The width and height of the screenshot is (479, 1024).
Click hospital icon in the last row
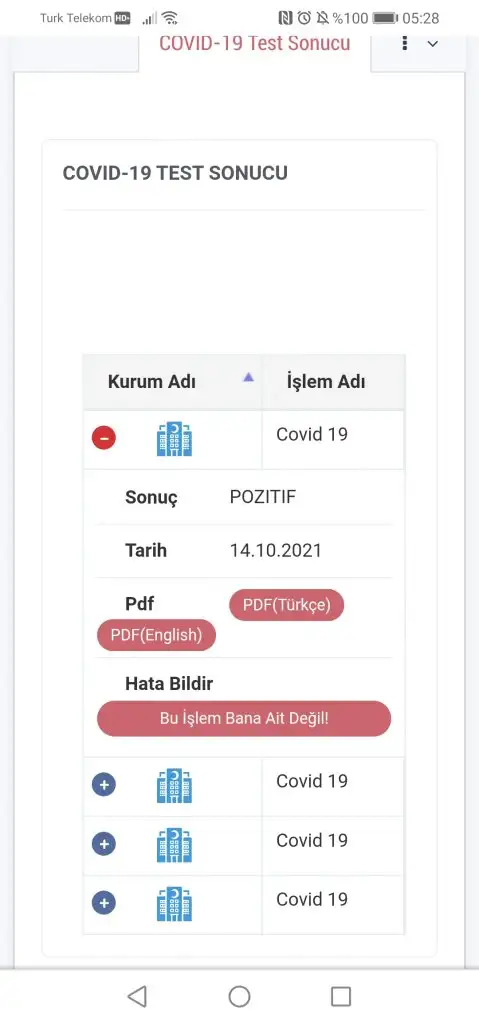point(174,904)
